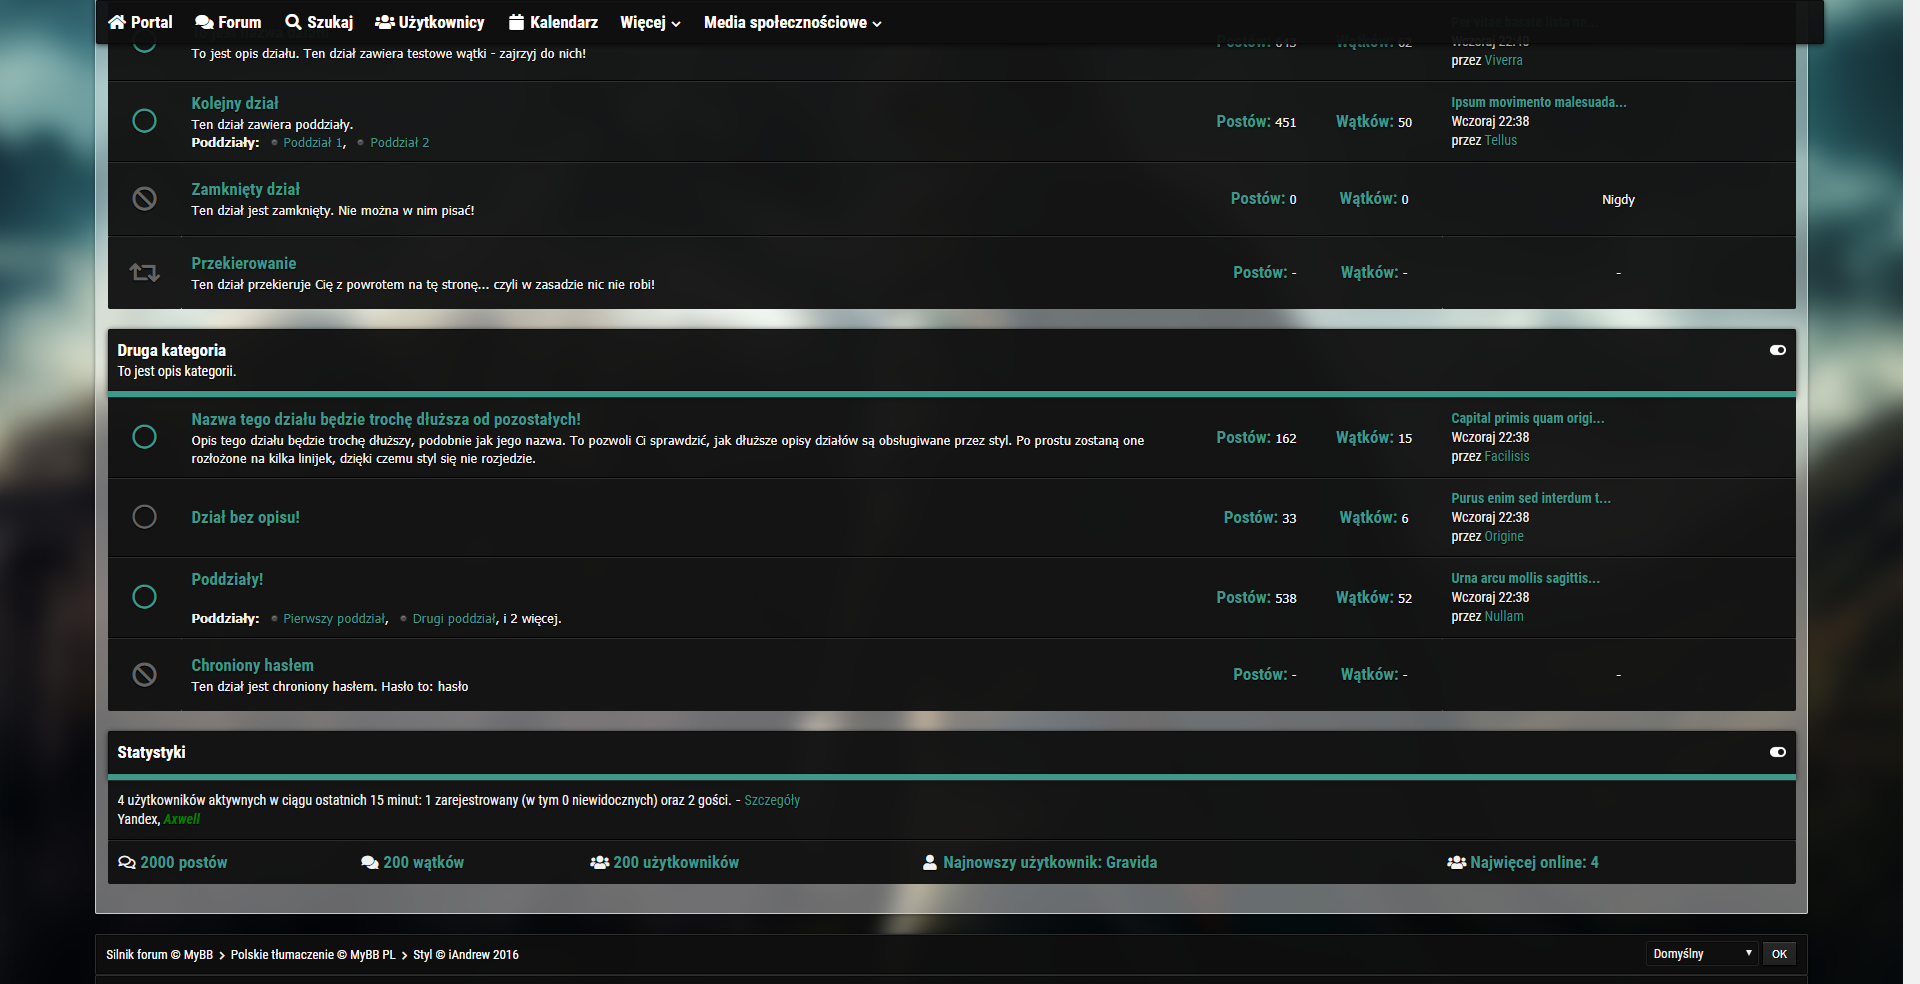Open user profile Axwell in online list
Viewport: 1920px width, 984px height.
click(x=182, y=819)
